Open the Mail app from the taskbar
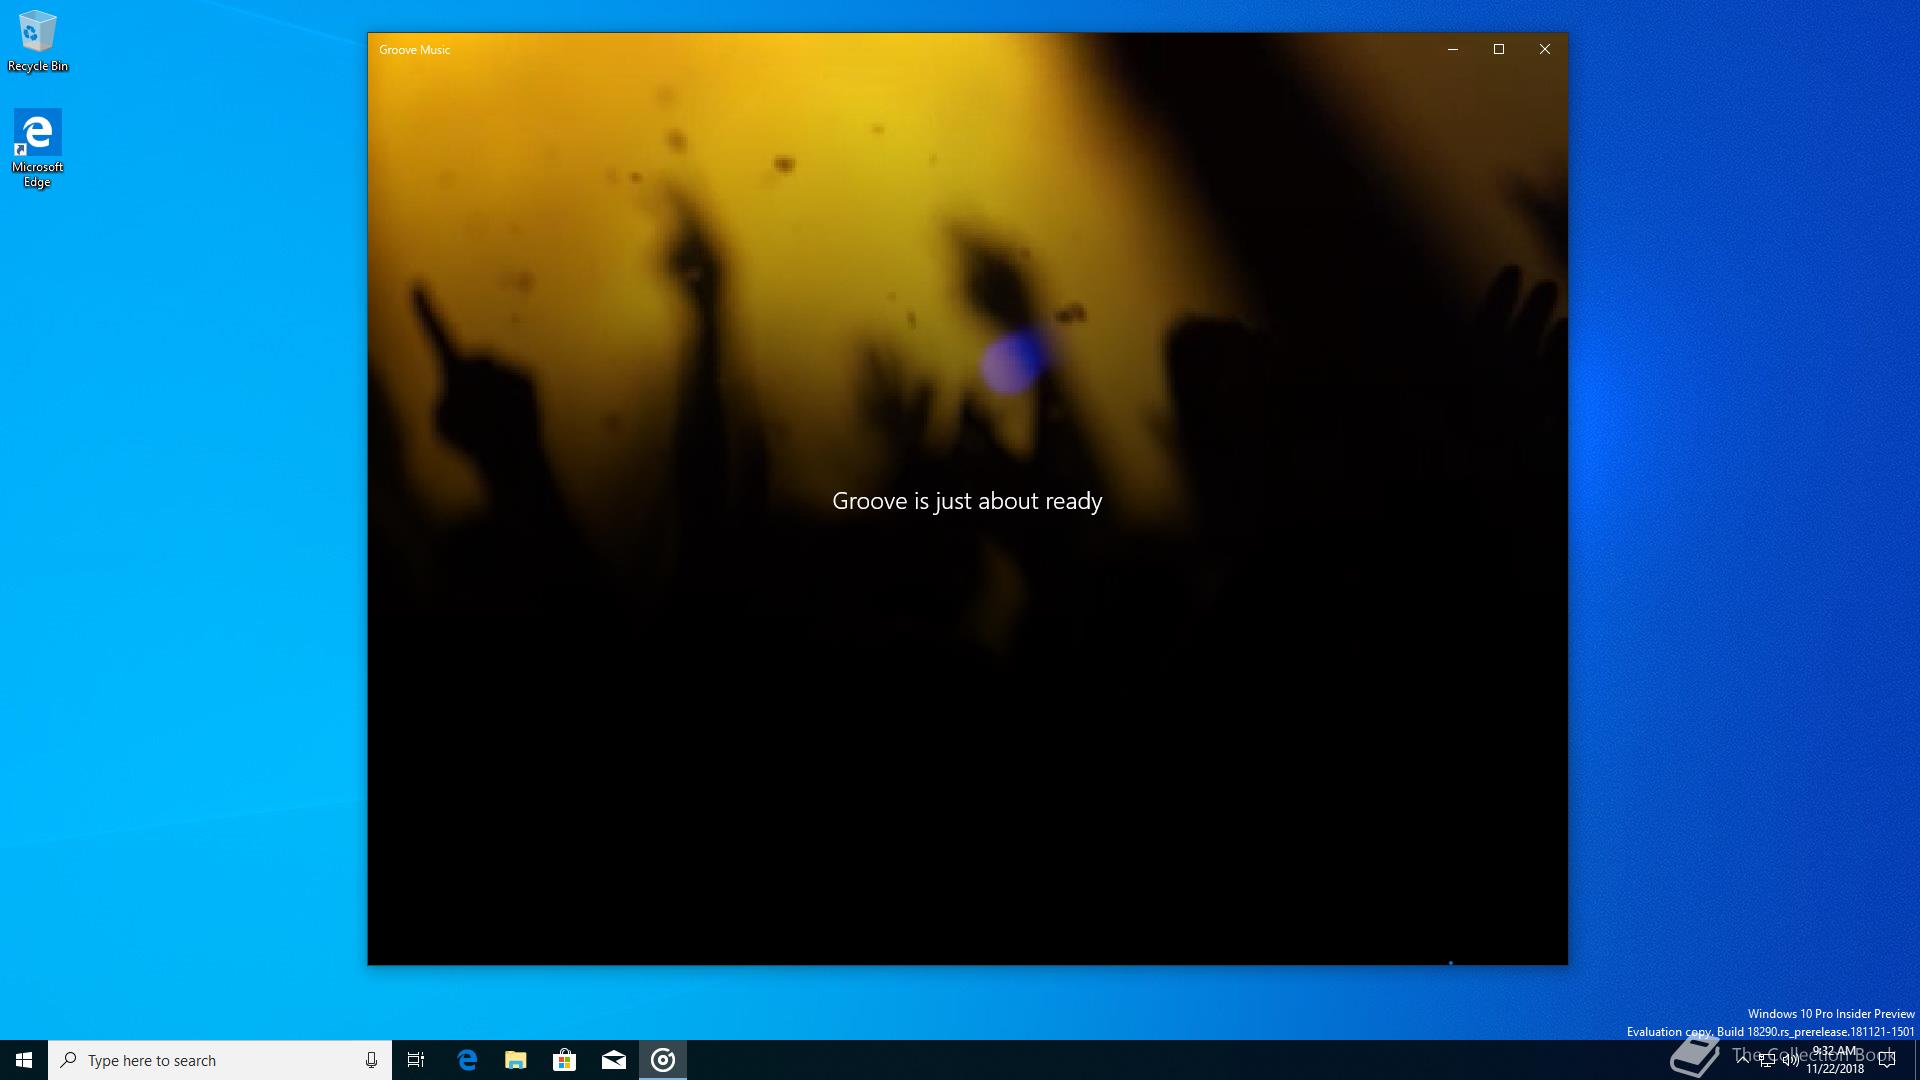Image resolution: width=1920 pixels, height=1080 pixels. [614, 1060]
